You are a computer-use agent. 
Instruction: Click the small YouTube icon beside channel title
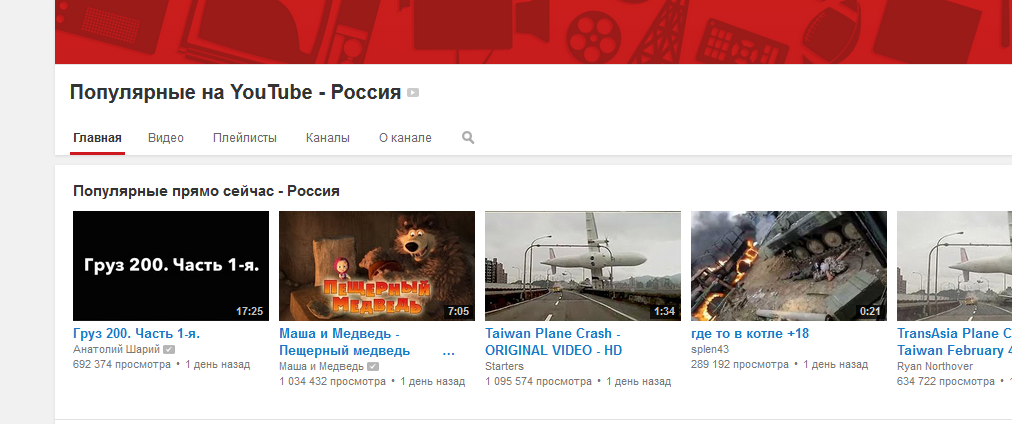pyautogui.click(x=413, y=93)
